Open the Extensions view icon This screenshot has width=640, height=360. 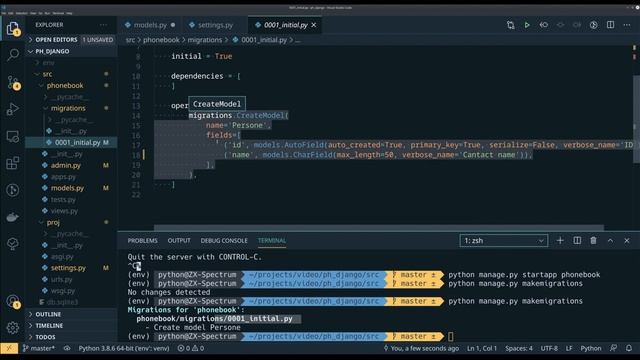pyautogui.click(x=13, y=163)
